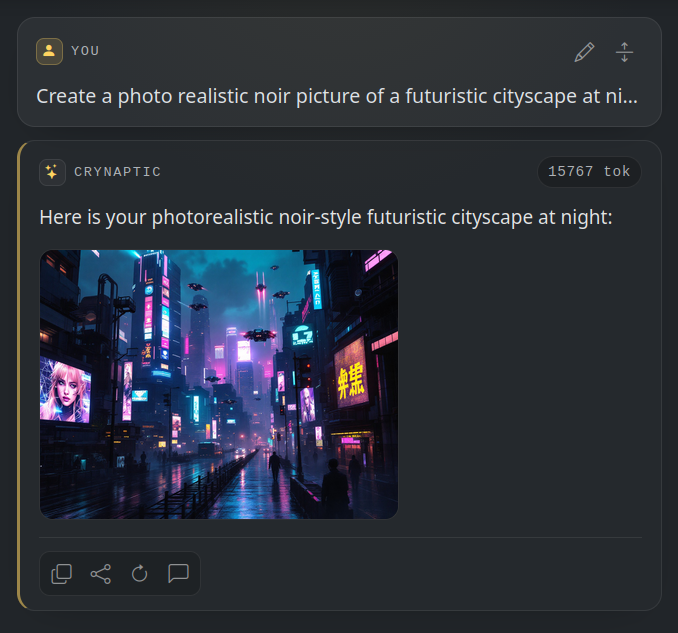The height and width of the screenshot is (633, 678).
Task: Expand the truncated user message
Action: (624, 52)
